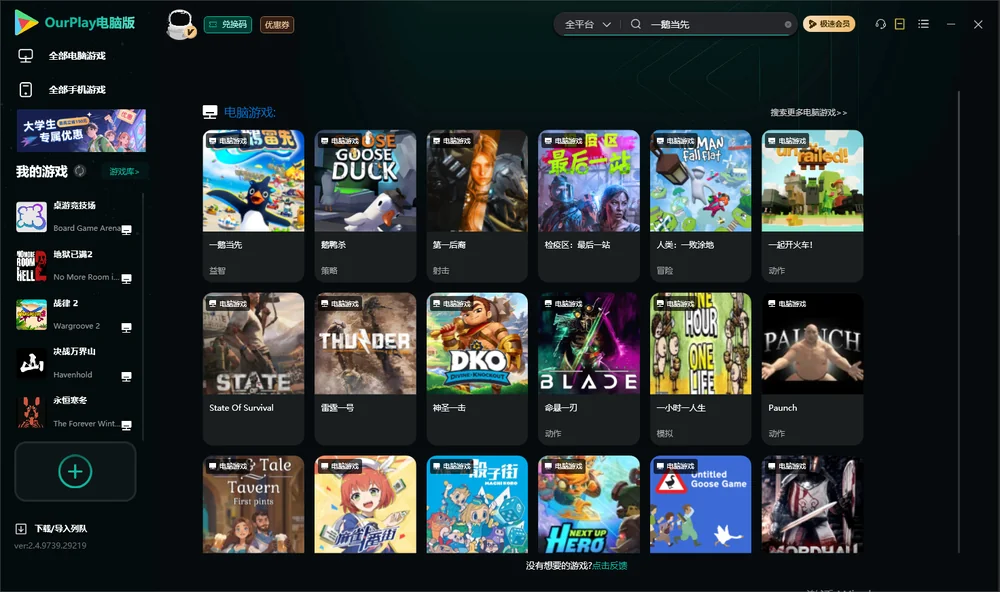Open the 鹅鸭杀 Goose Goose Duck card
This screenshot has height=592, width=1000.
(x=365, y=205)
